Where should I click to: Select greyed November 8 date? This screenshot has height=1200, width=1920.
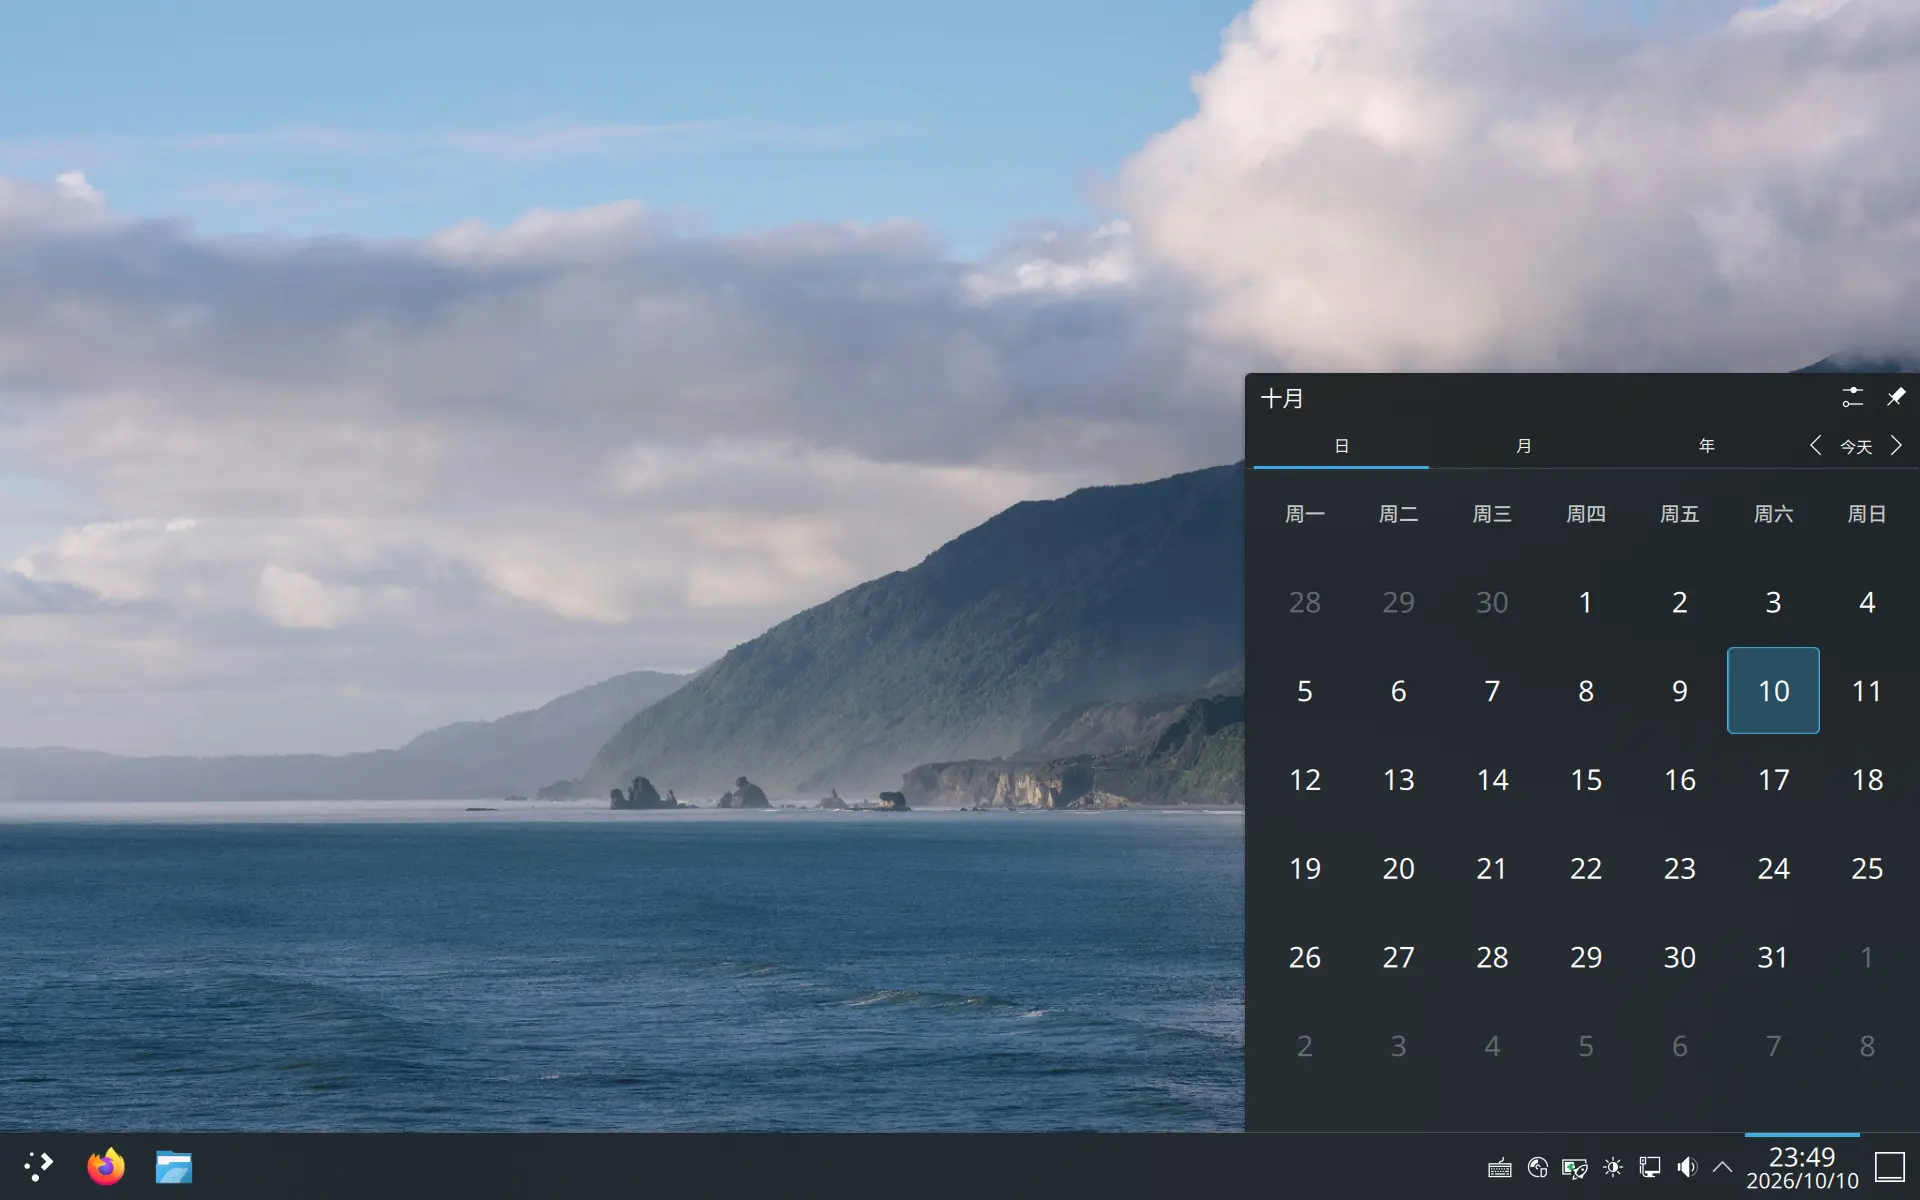[x=1867, y=1046]
